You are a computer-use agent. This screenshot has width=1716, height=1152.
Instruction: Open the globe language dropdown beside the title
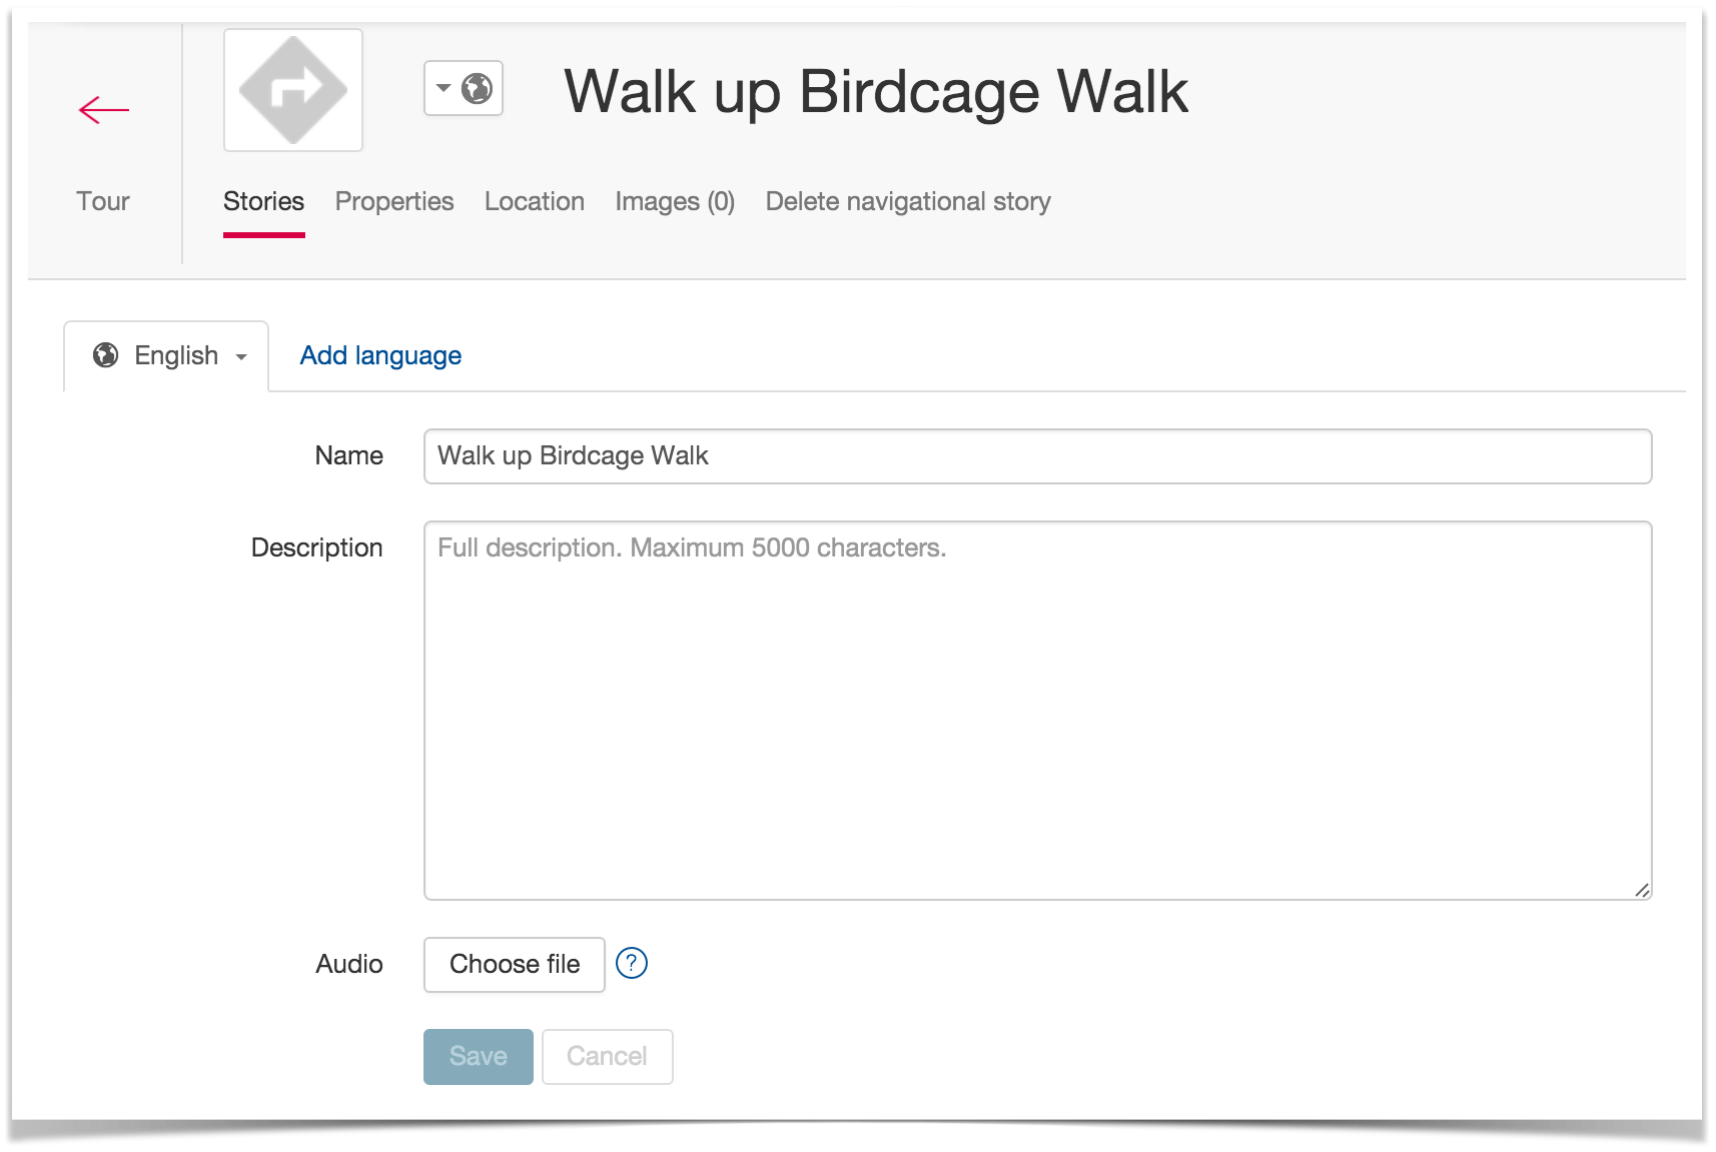463,89
